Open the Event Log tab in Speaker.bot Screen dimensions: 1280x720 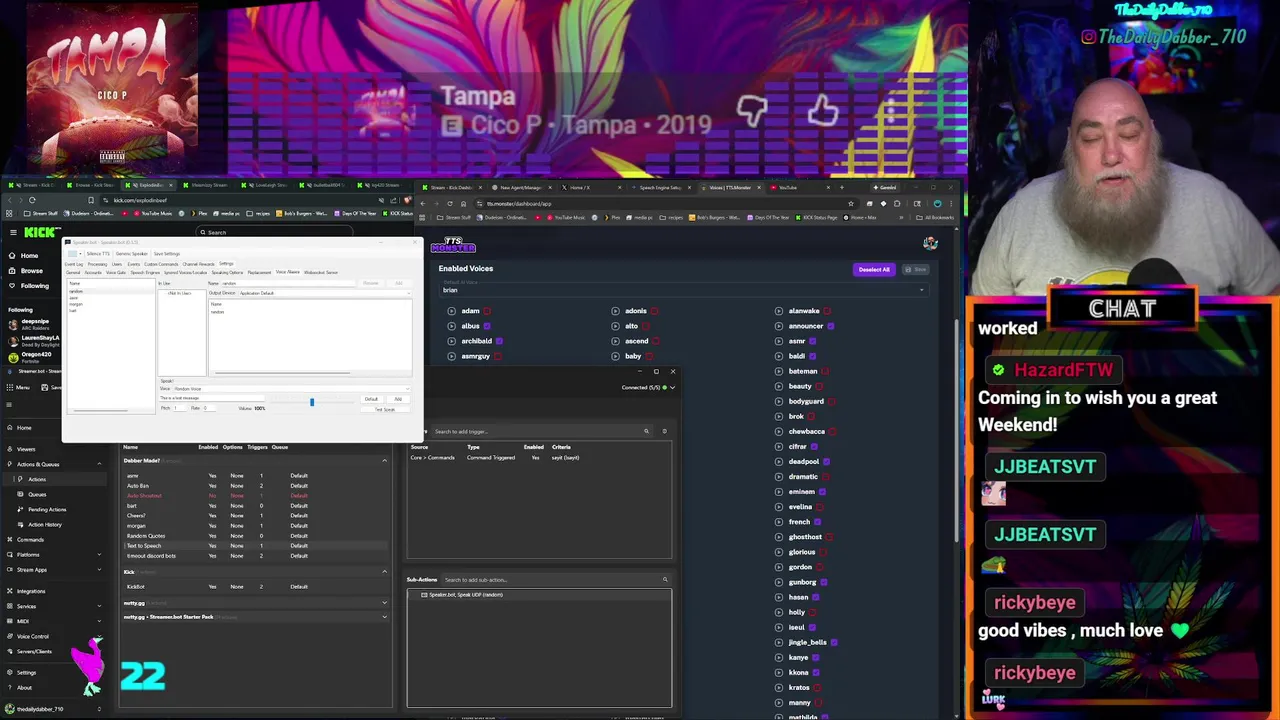pyautogui.click(x=74, y=264)
